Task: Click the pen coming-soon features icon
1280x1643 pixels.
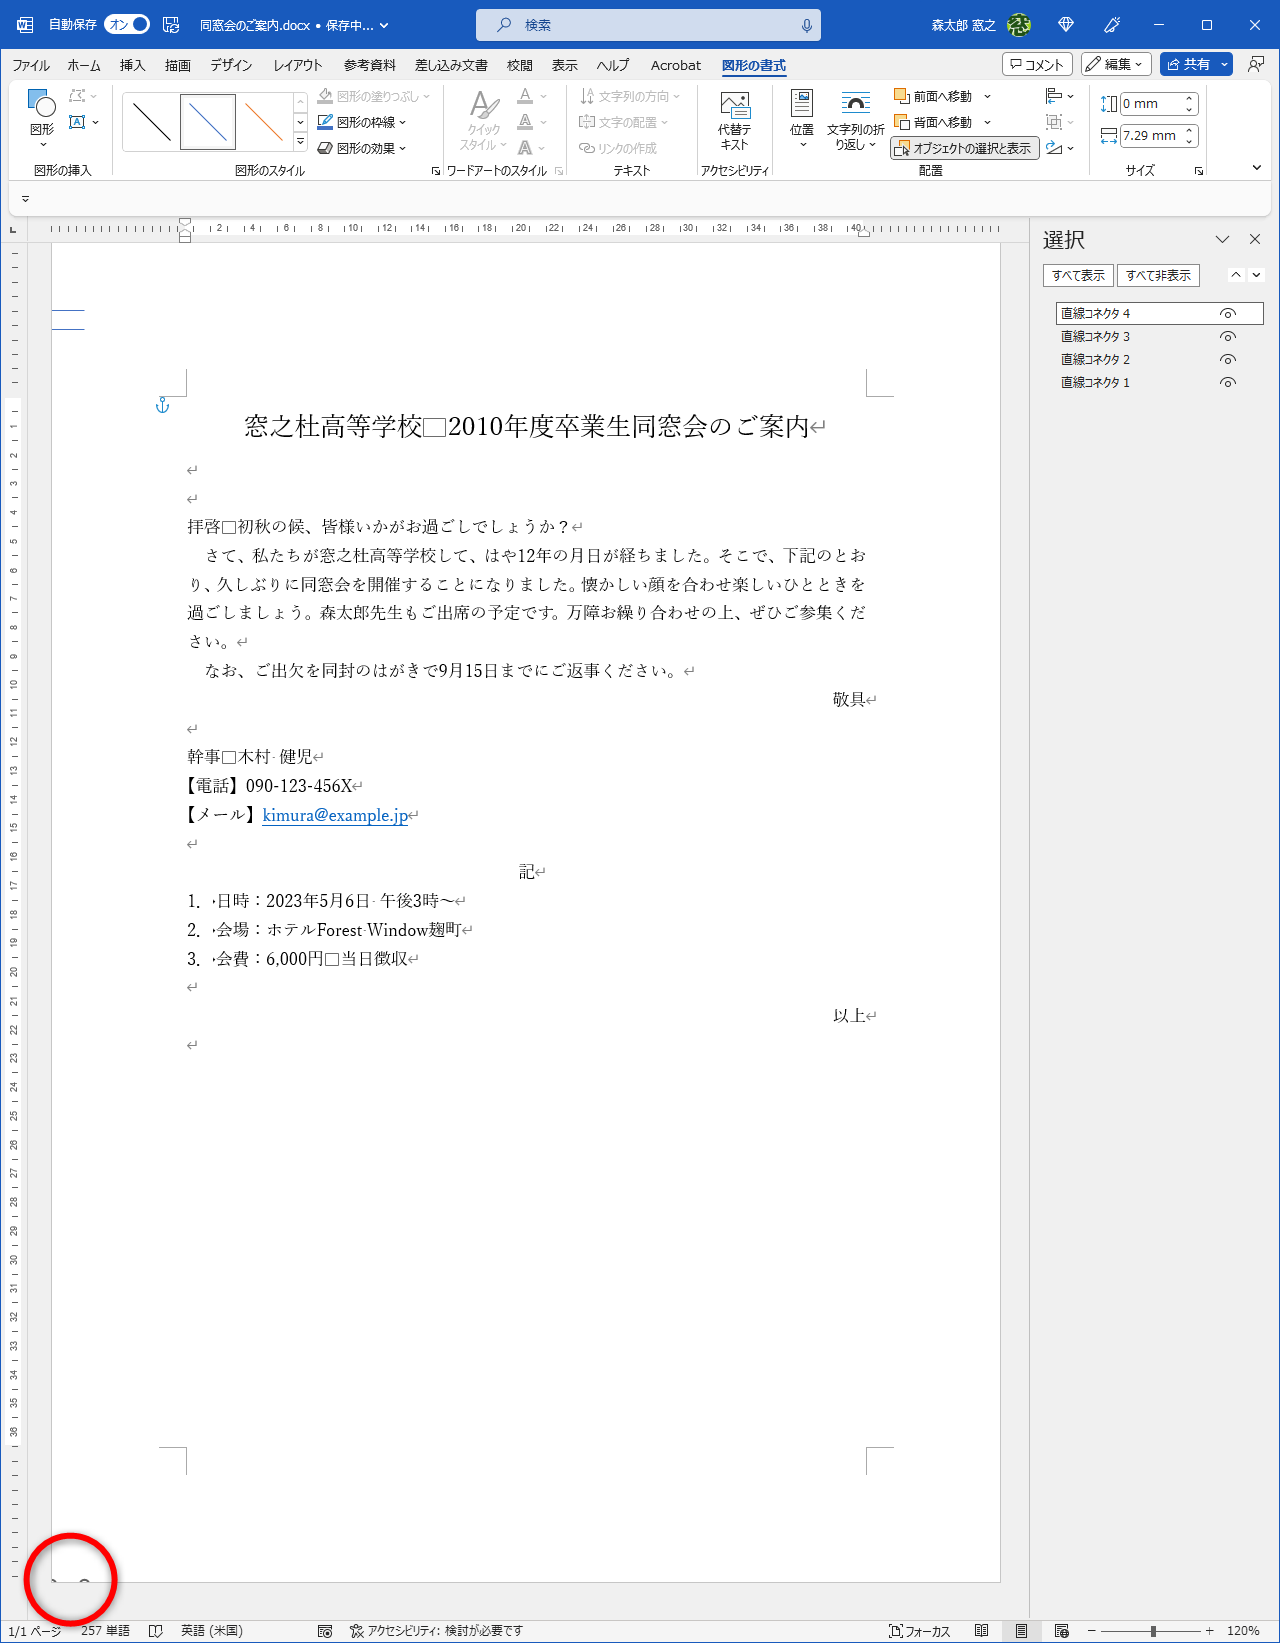Action: 1112,25
